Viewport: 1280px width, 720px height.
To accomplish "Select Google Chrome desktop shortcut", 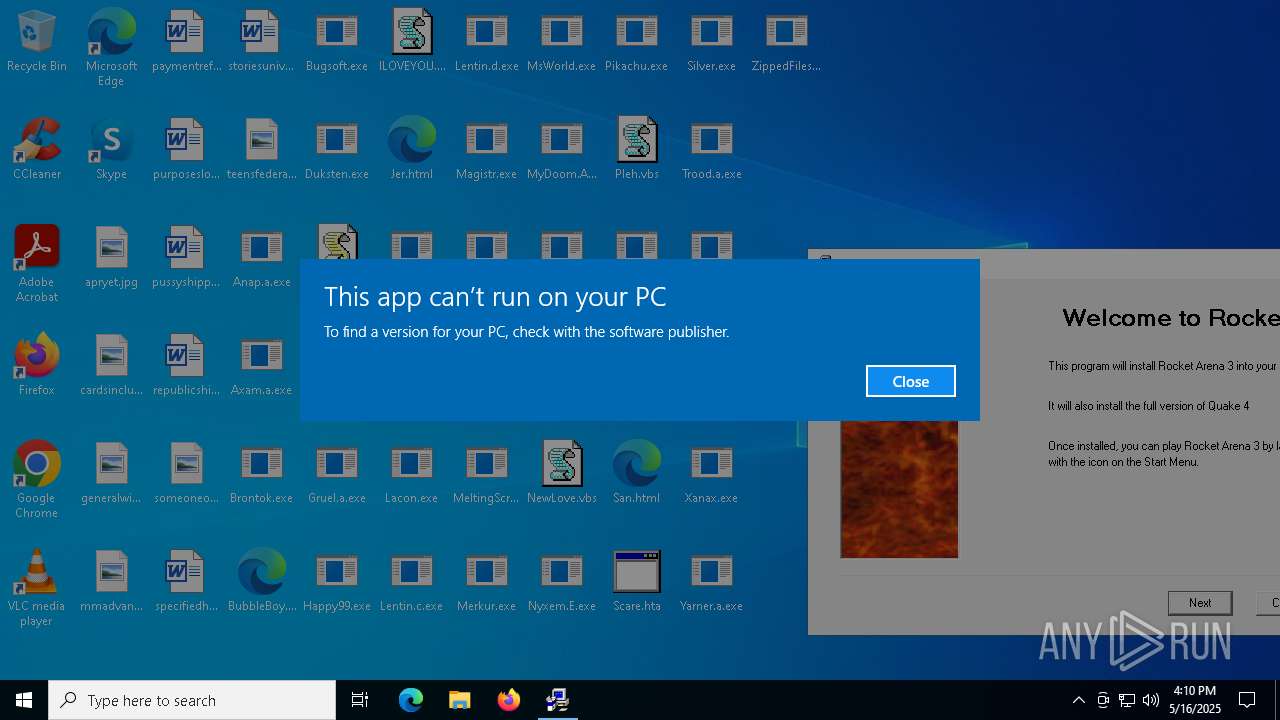I will (37, 479).
